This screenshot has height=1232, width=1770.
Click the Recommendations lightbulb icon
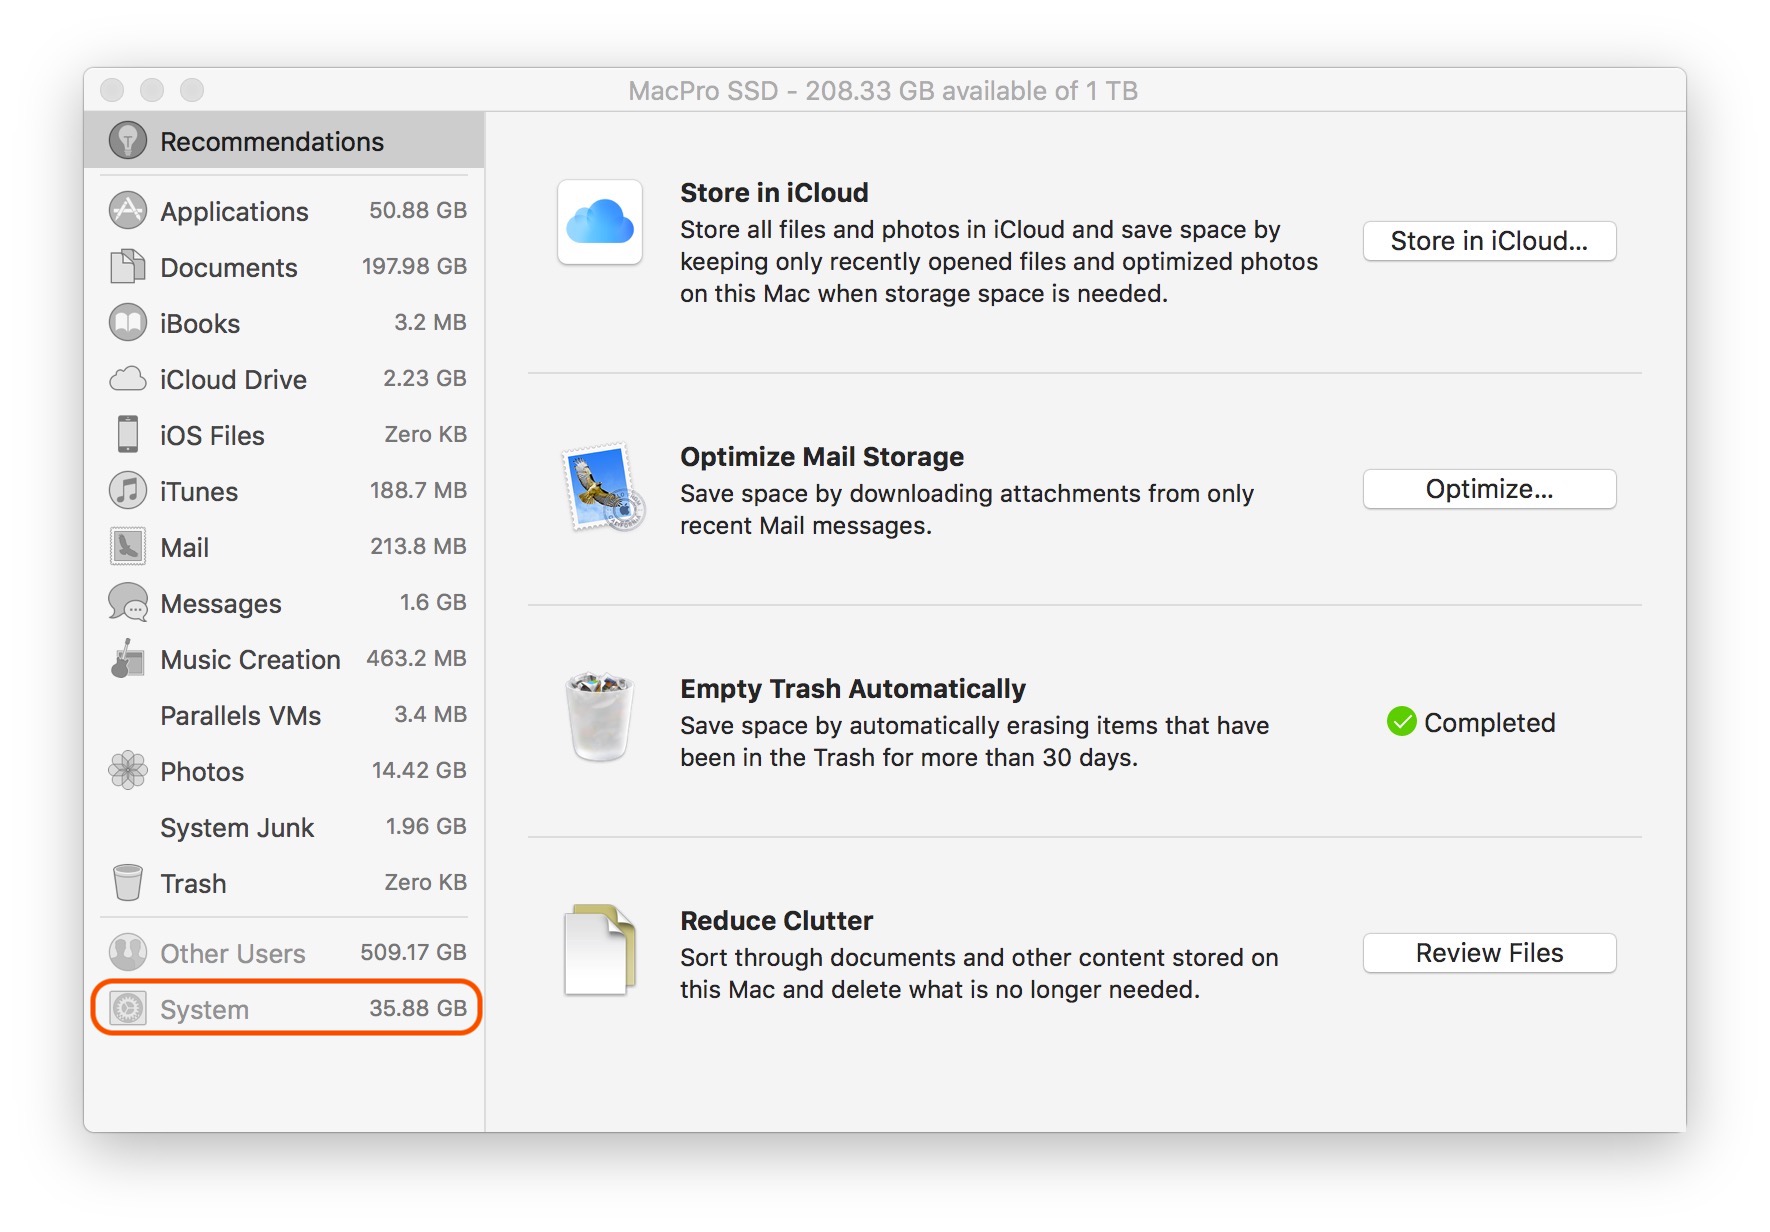tap(128, 141)
